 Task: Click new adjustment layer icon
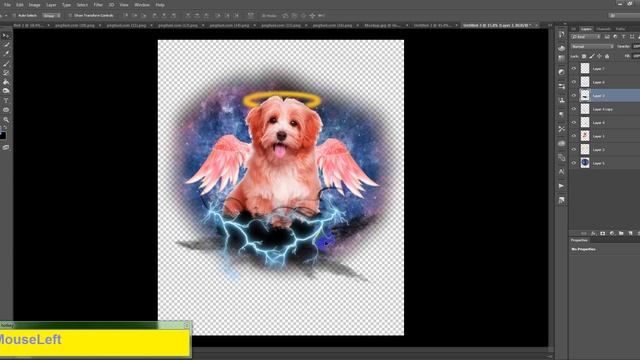pyautogui.click(x=612, y=233)
